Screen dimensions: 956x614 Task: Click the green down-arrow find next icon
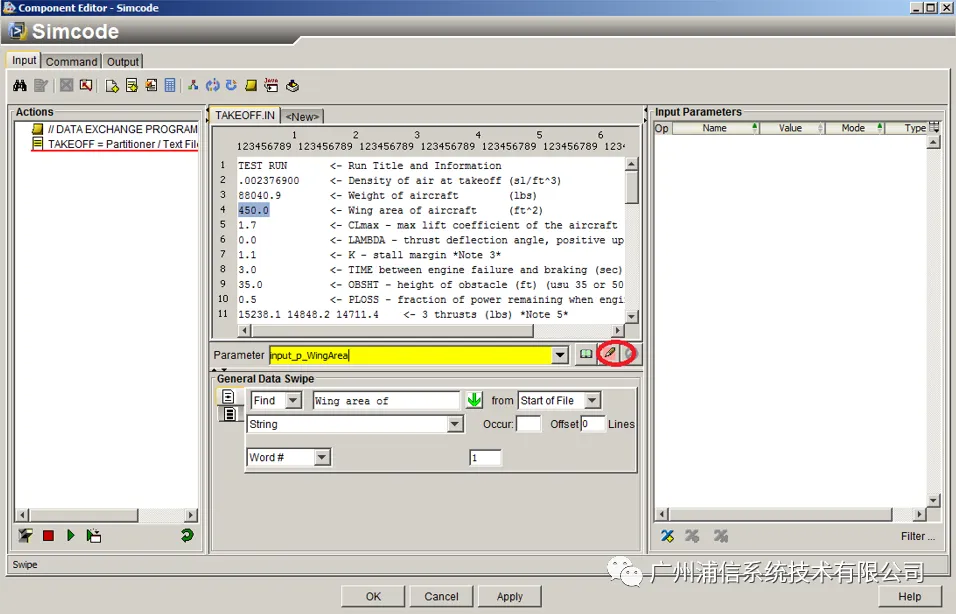pyautogui.click(x=474, y=400)
